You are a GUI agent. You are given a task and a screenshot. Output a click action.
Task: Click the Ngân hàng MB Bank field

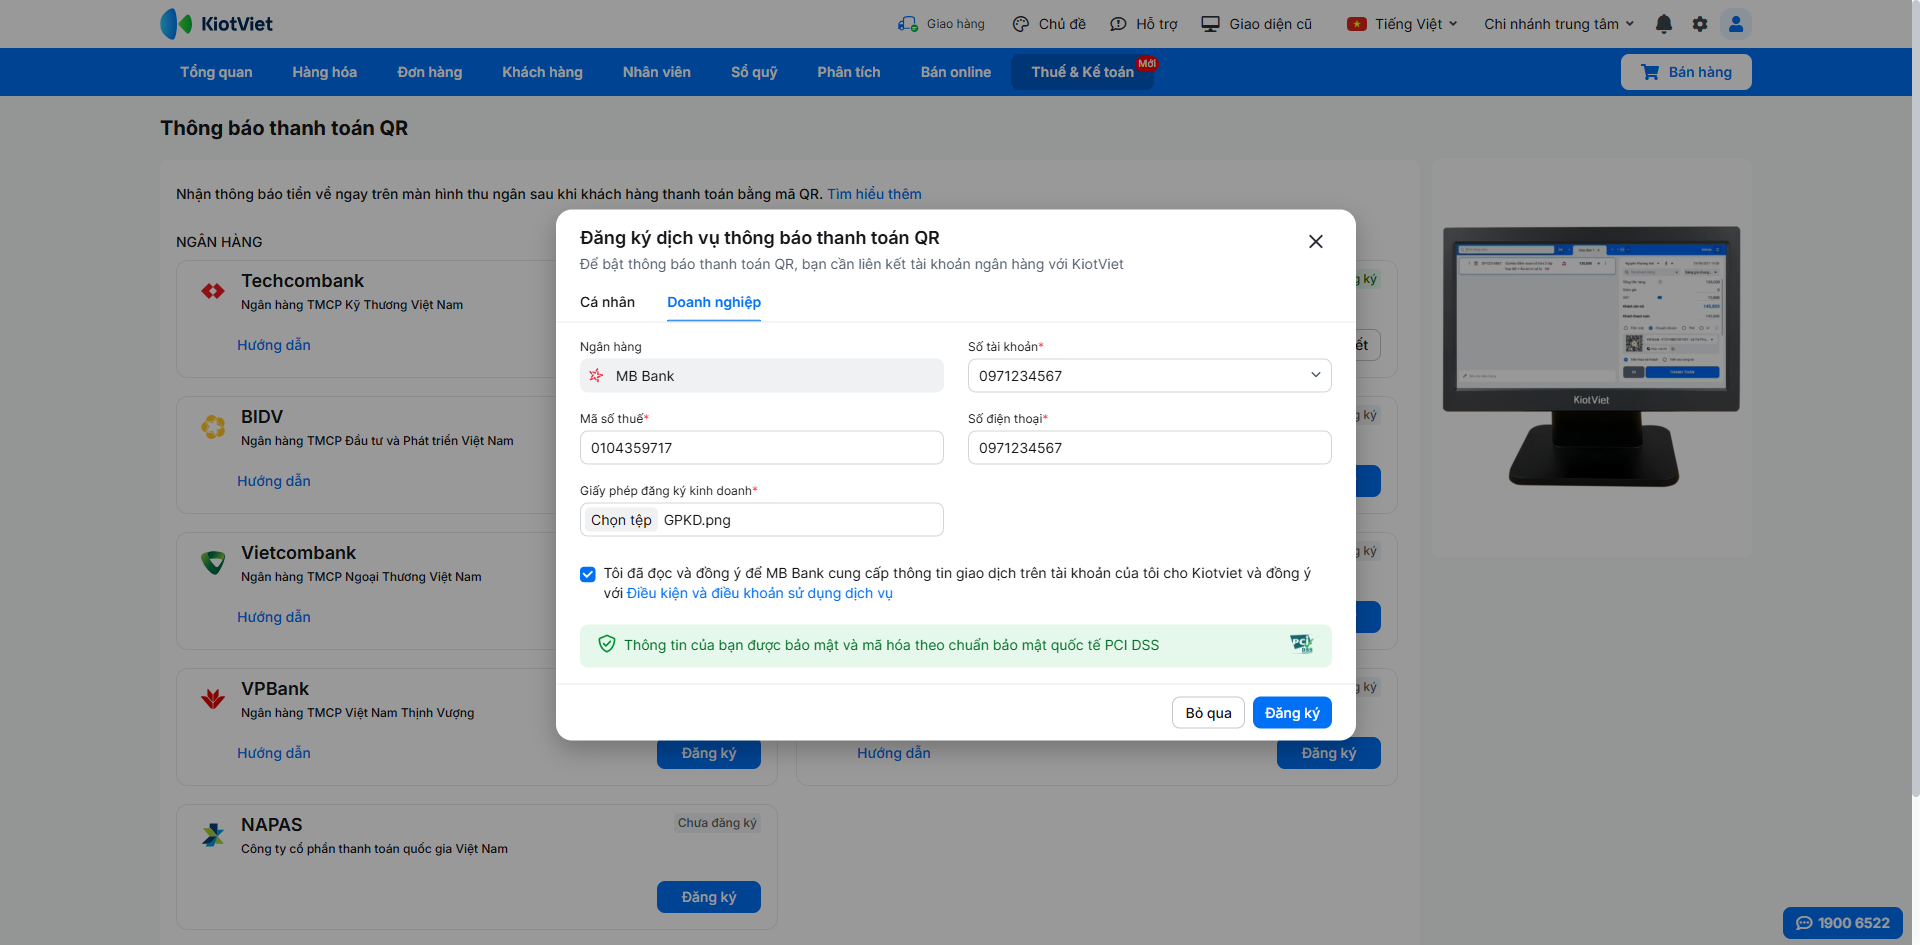762,376
